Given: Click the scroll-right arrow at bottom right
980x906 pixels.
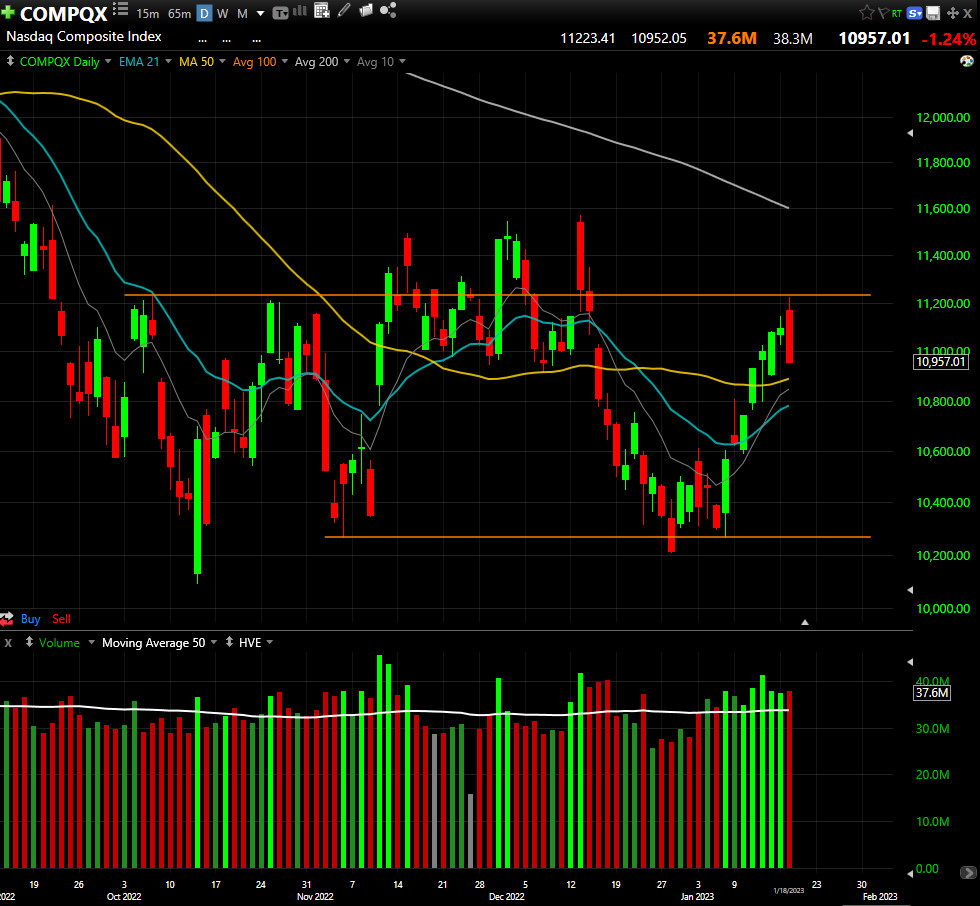Looking at the screenshot, I should (968, 872).
